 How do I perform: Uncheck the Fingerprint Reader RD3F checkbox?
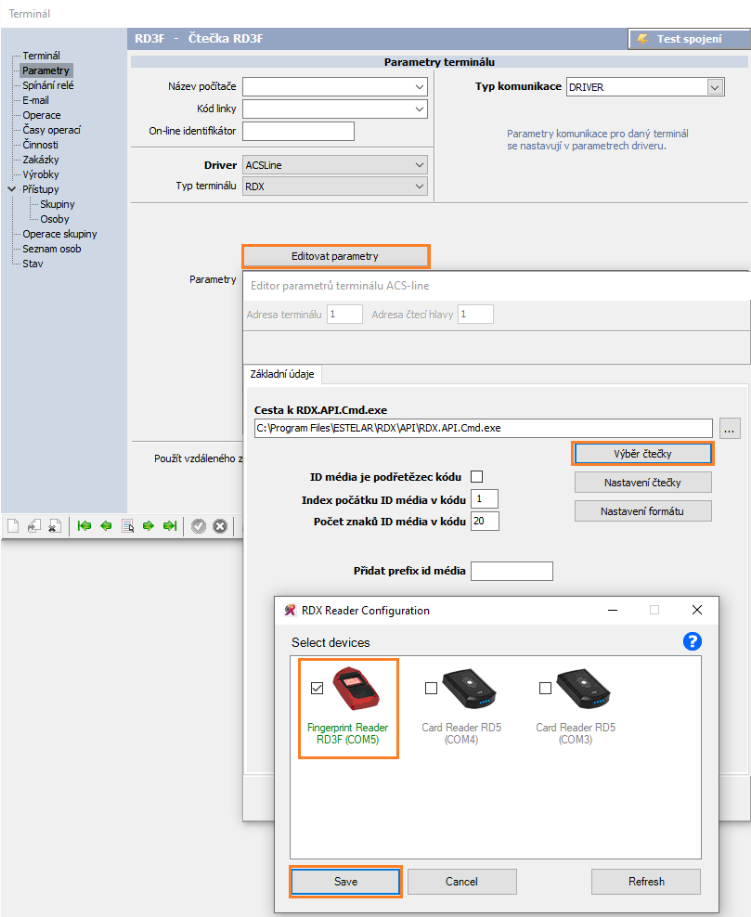tap(317, 688)
